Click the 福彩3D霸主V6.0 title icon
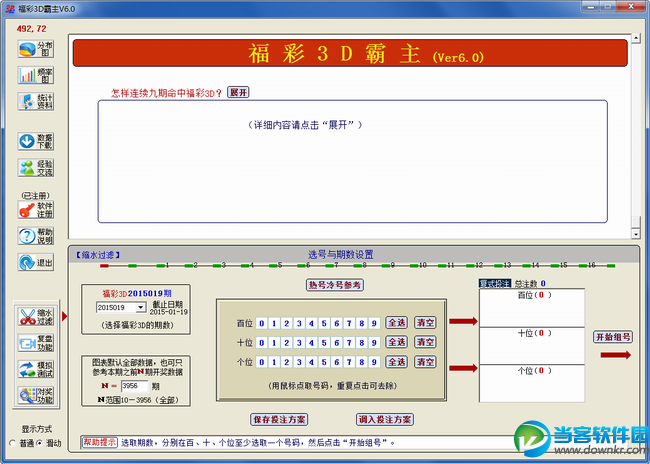The image size is (650, 464). click(x=10, y=9)
